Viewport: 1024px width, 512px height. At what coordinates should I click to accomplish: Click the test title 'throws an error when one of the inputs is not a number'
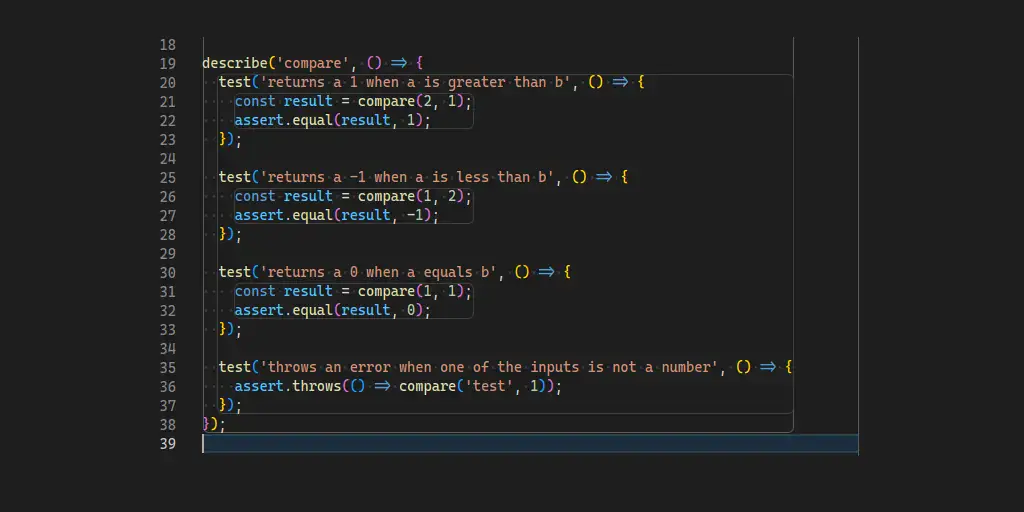tap(488, 367)
